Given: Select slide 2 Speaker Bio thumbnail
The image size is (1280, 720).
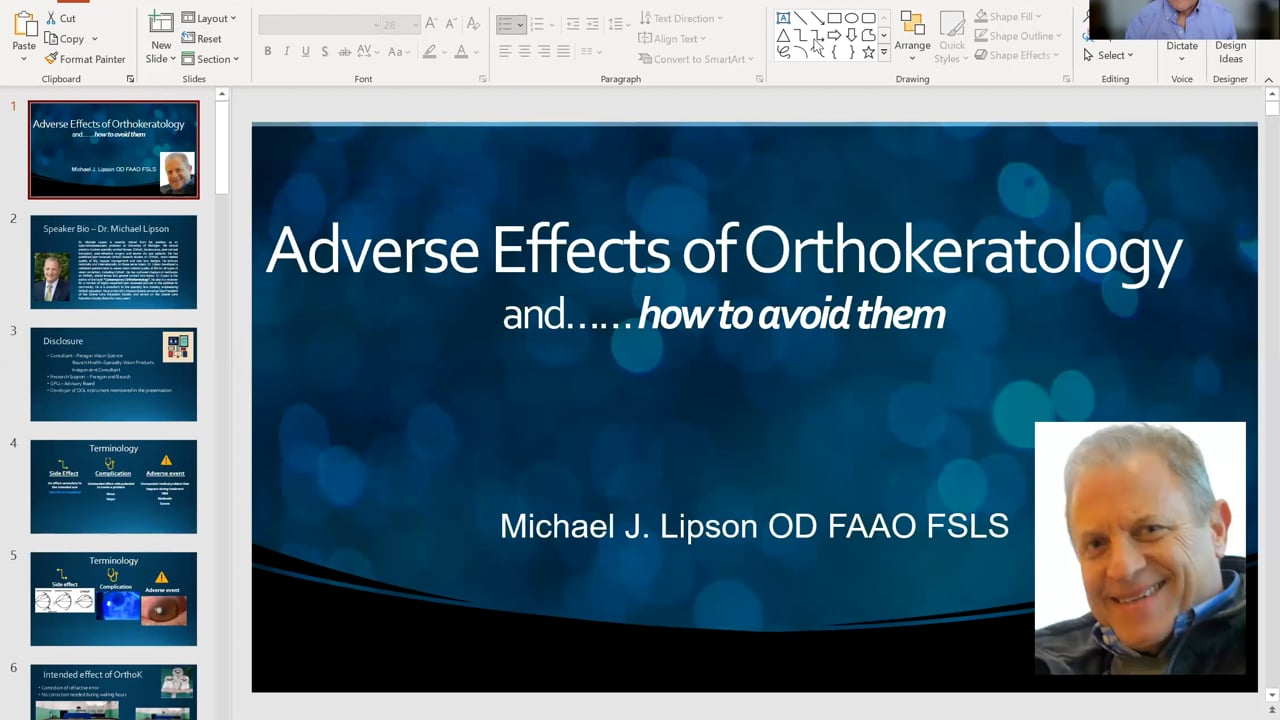Looking at the screenshot, I should (114, 262).
